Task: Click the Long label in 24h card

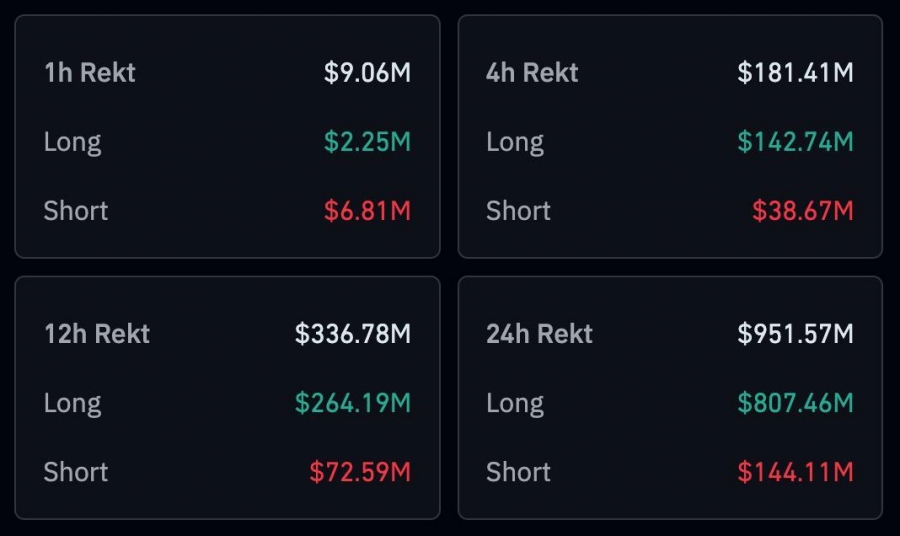Action: pos(515,404)
